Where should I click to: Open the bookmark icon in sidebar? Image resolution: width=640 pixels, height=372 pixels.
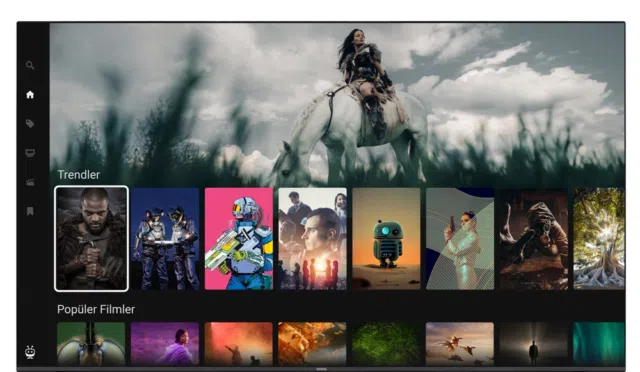30,211
